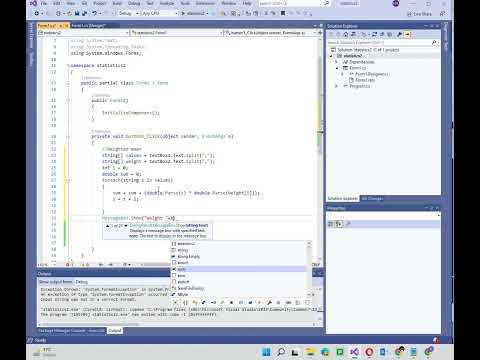Image resolution: width=480 pixels, height=360 pixels.
Task: Switch to the Package Manager Console tab
Action: [62, 331]
